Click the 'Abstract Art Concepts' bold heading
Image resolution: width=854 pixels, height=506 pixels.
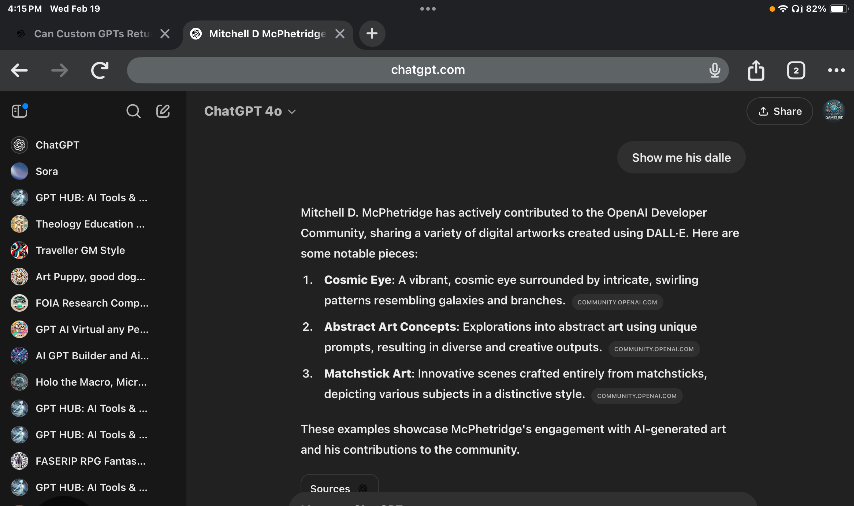coord(391,327)
